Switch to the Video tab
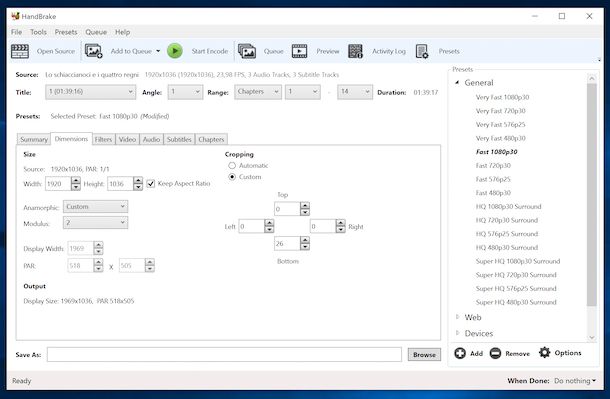 [127, 139]
